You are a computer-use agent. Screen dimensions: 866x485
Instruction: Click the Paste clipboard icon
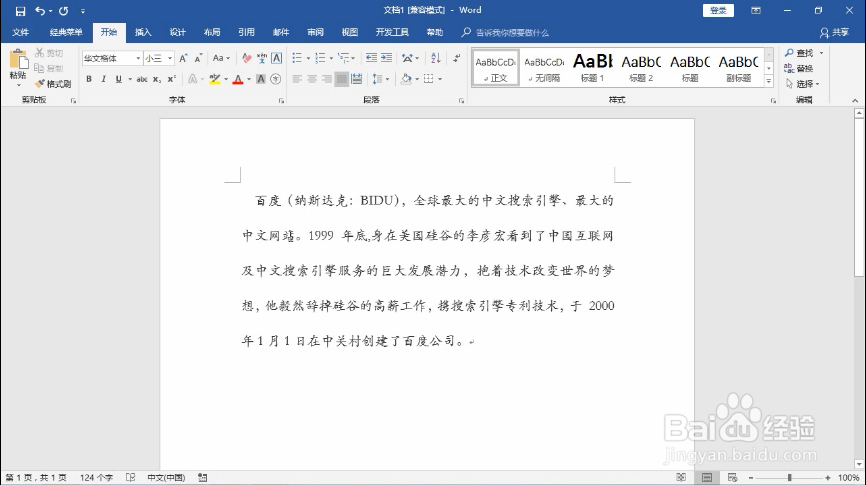tap(18, 60)
